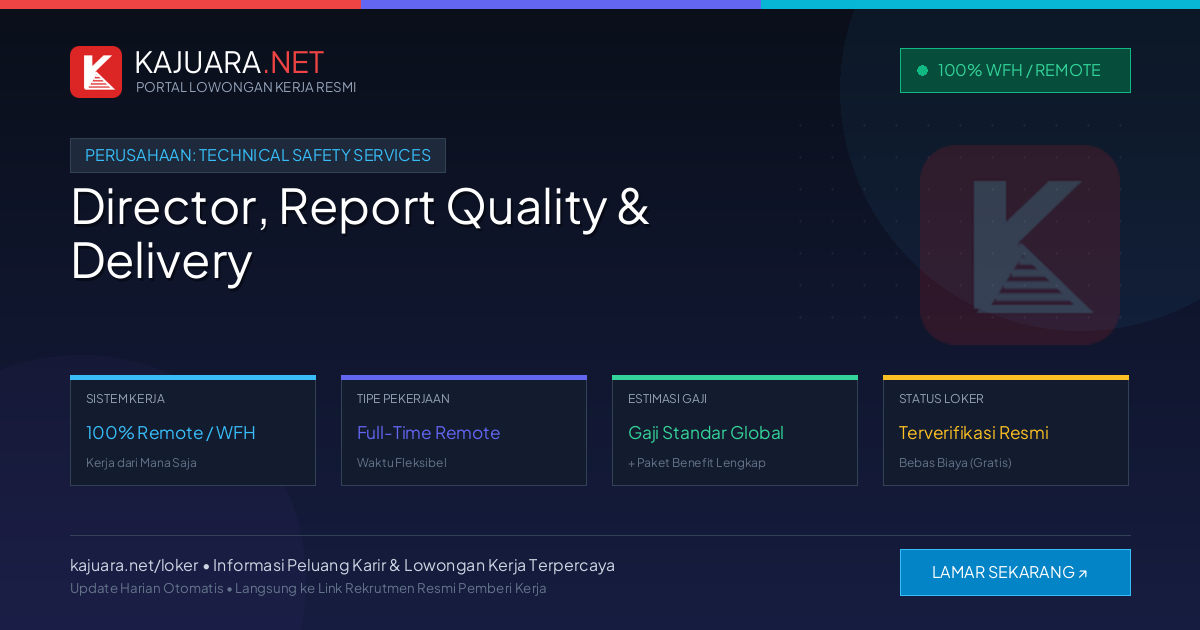Click the Kerja dari Mana Saja text
The width and height of the screenshot is (1200, 630).
point(141,463)
